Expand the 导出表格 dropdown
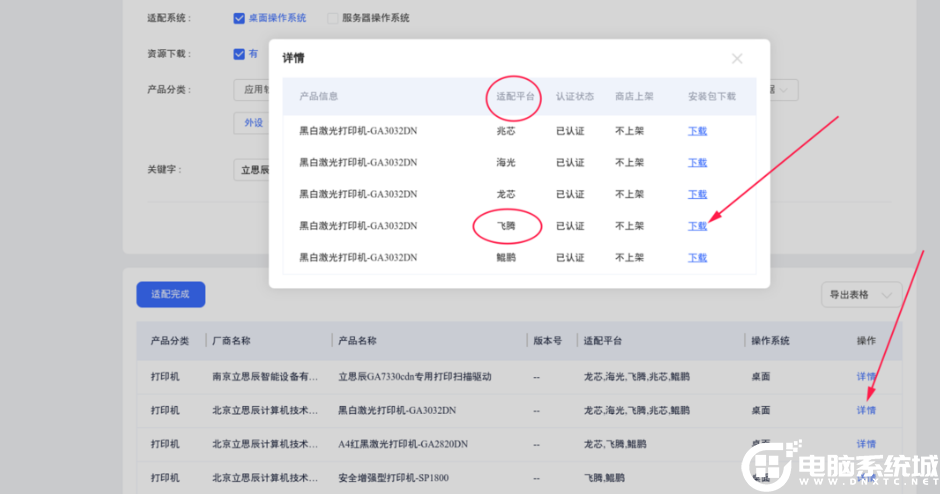Screen dimensions: 940x494 [858, 294]
